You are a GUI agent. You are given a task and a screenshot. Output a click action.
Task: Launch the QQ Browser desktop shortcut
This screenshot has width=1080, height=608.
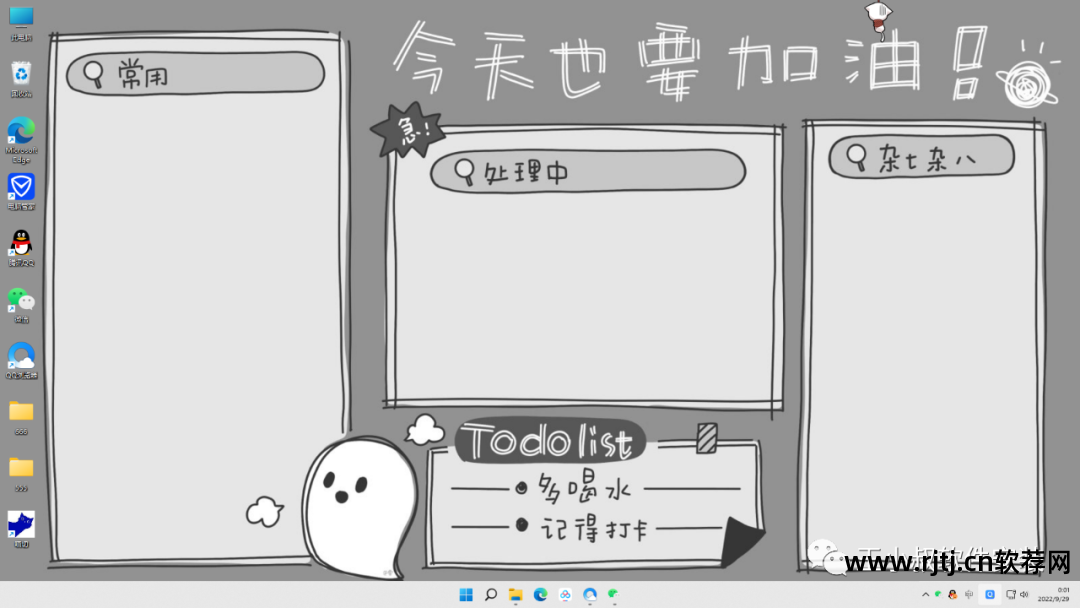coord(21,361)
